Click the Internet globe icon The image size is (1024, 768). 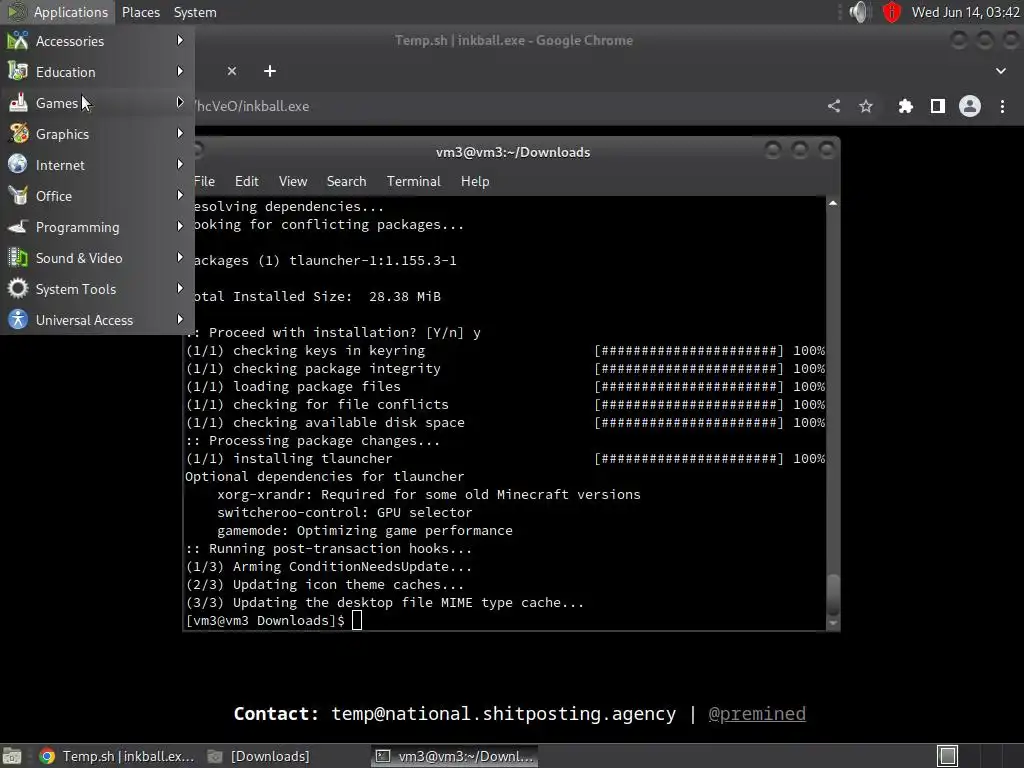[18, 165]
